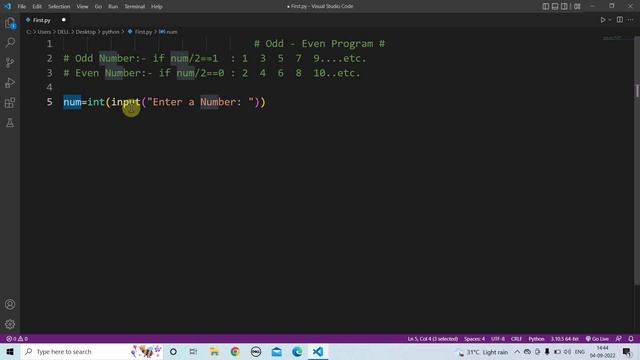Split the editor to the right
The width and height of the screenshot is (640, 360).
coord(620,20)
